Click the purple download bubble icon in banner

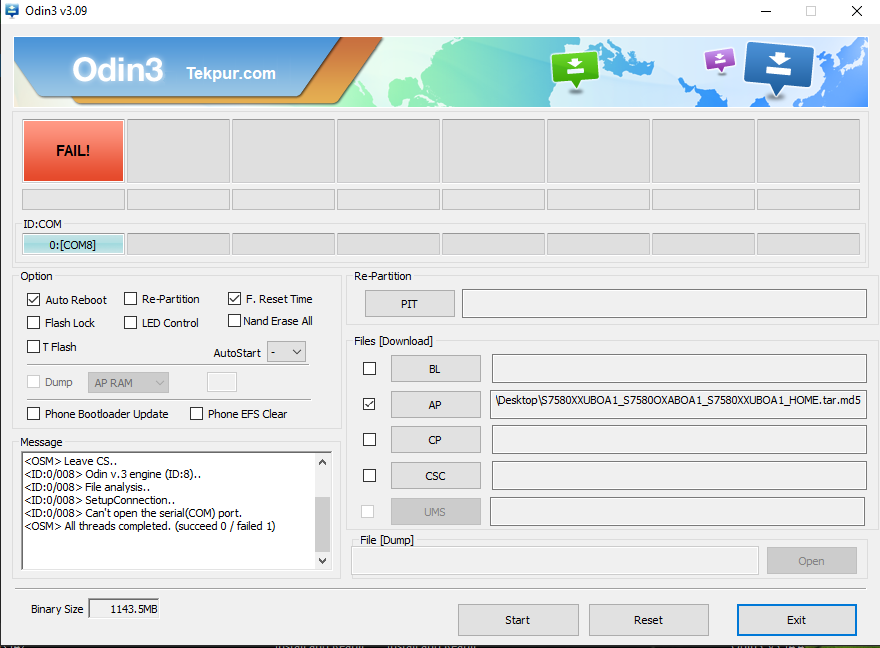click(x=719, y=59)
